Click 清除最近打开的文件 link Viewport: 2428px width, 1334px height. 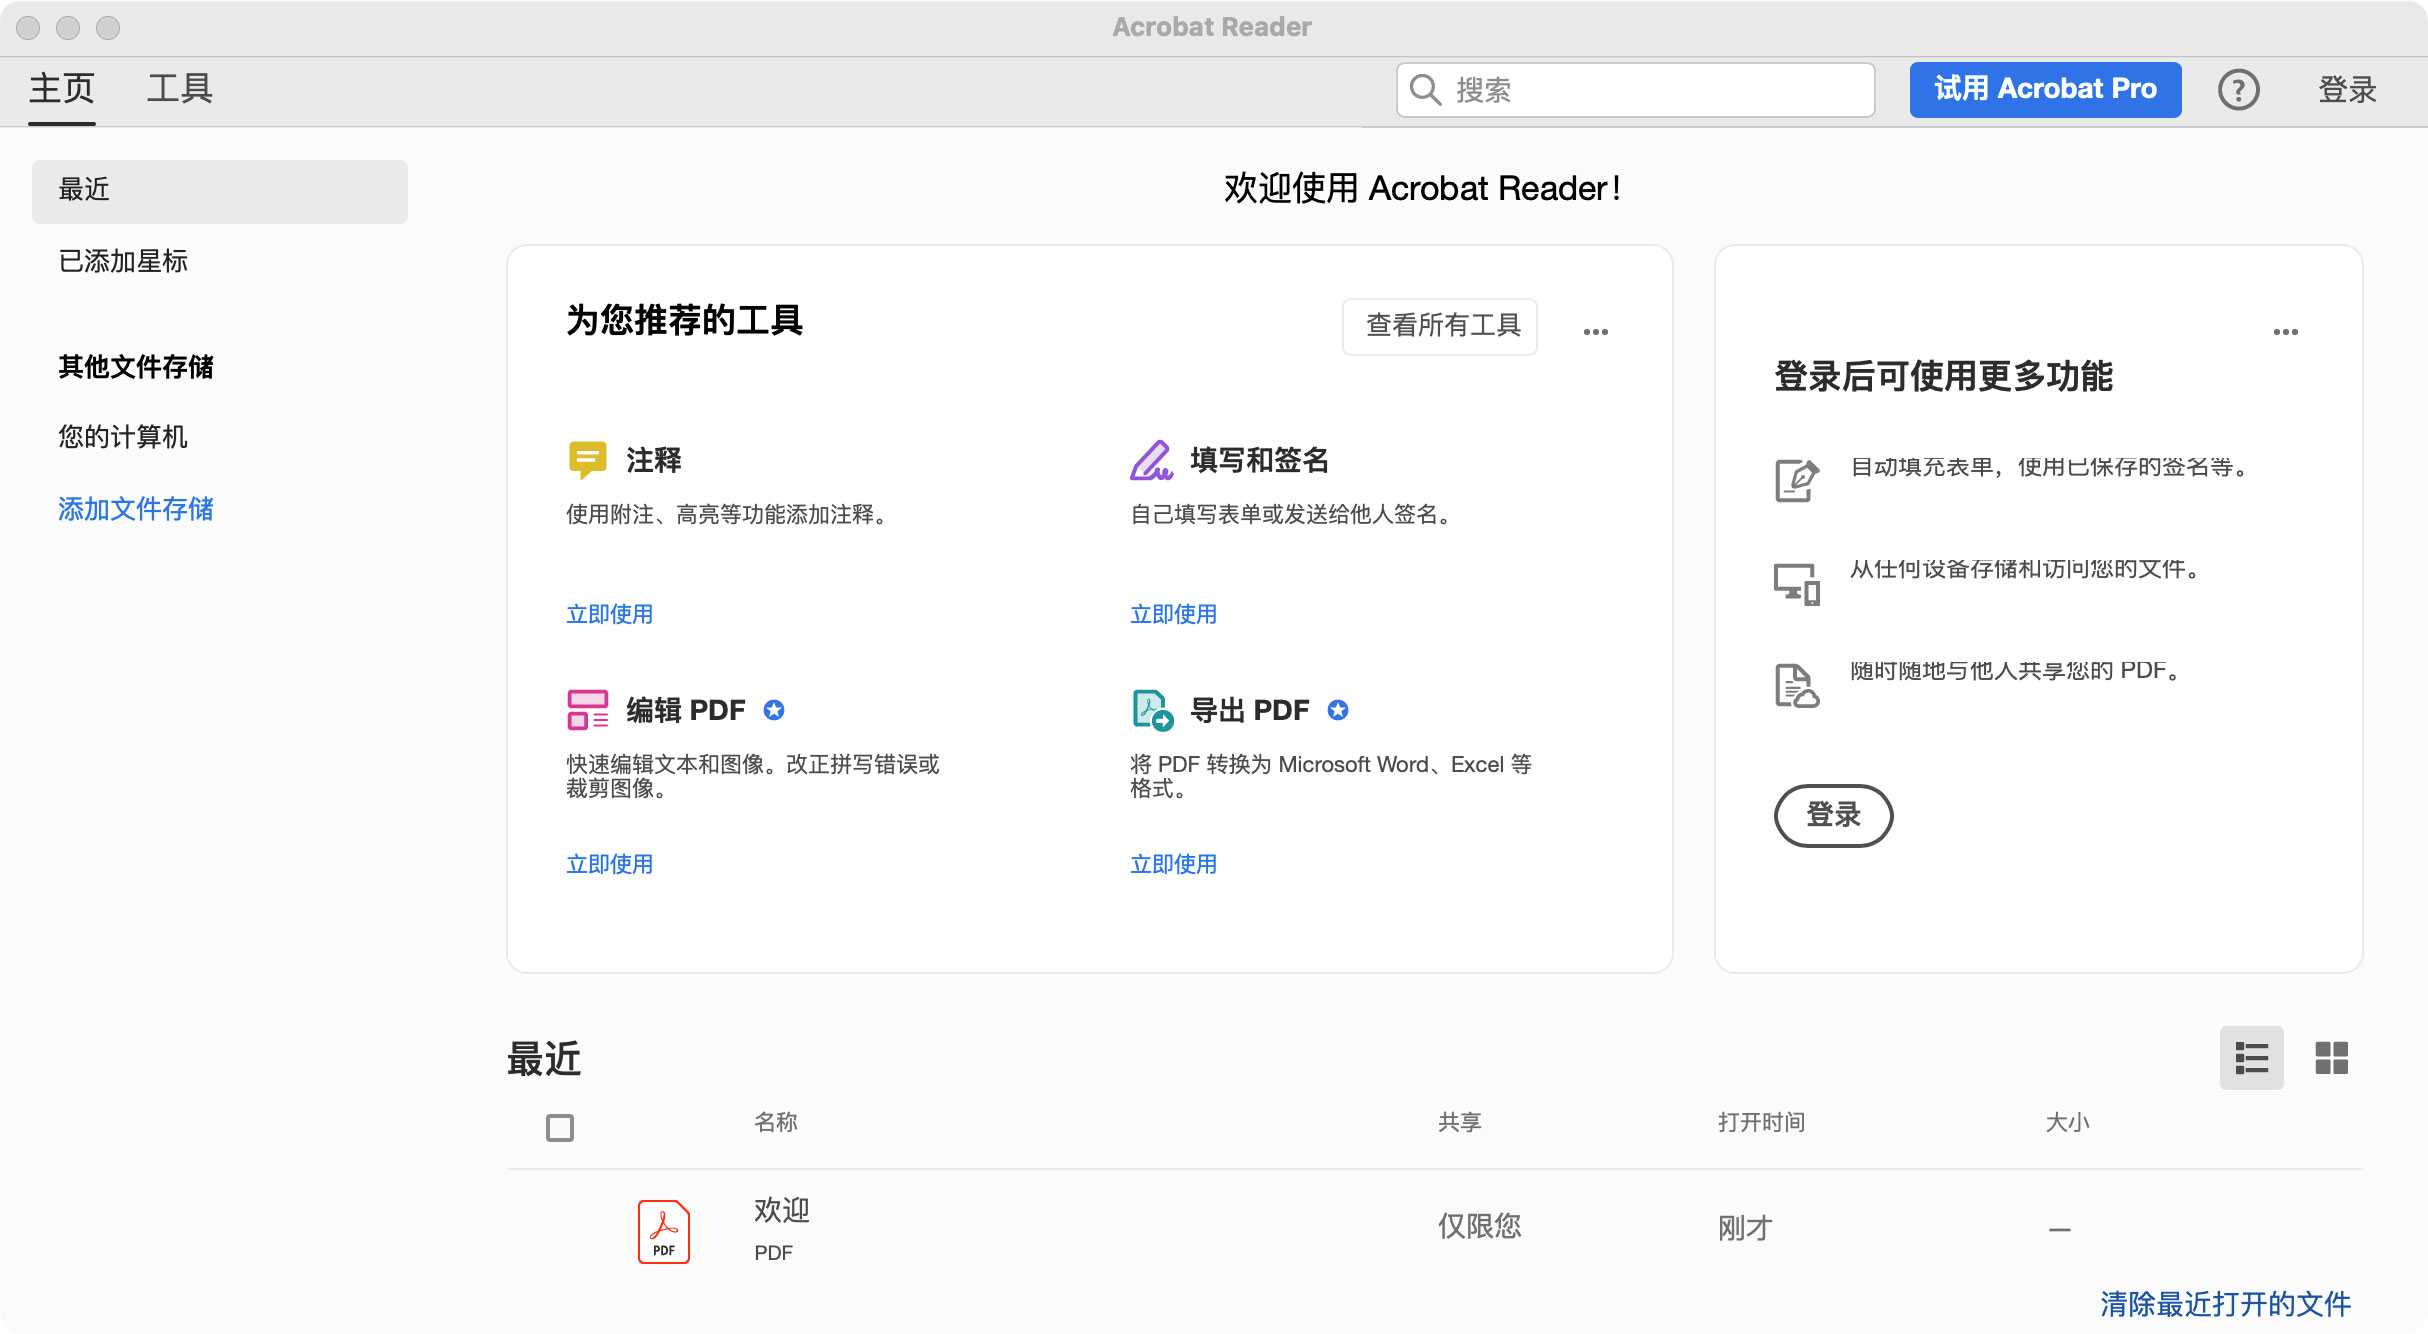[2226, 1304]
